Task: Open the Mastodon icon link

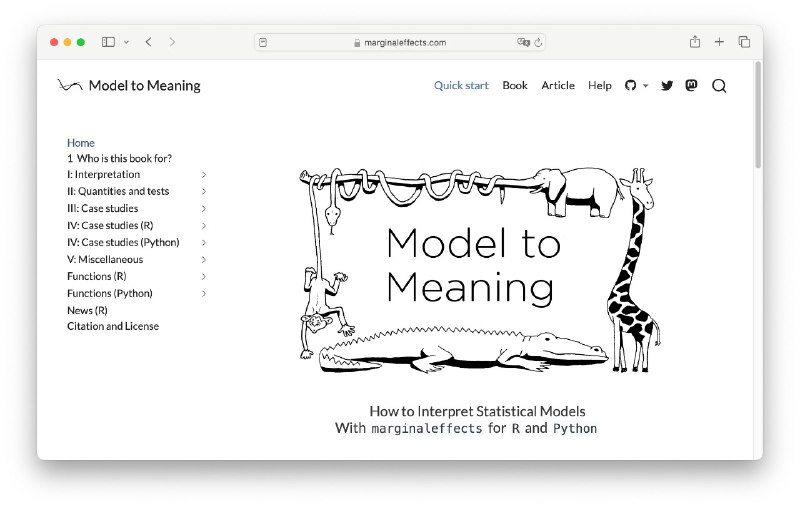Action: tap(691, 85)
